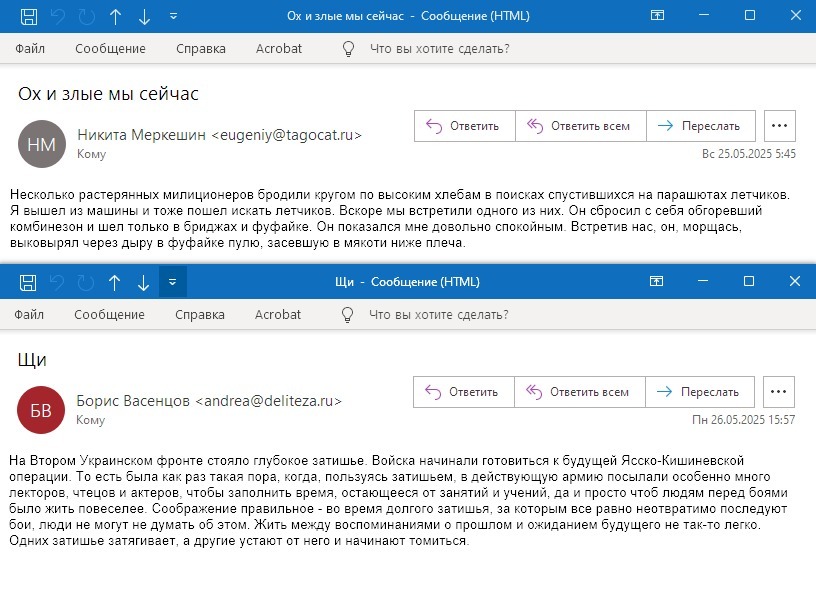Image resolution: width=816 pixels, height=595 pixels.
Task: Reply to Никита Меркешин with Ответить
Action: pos(464,126)
